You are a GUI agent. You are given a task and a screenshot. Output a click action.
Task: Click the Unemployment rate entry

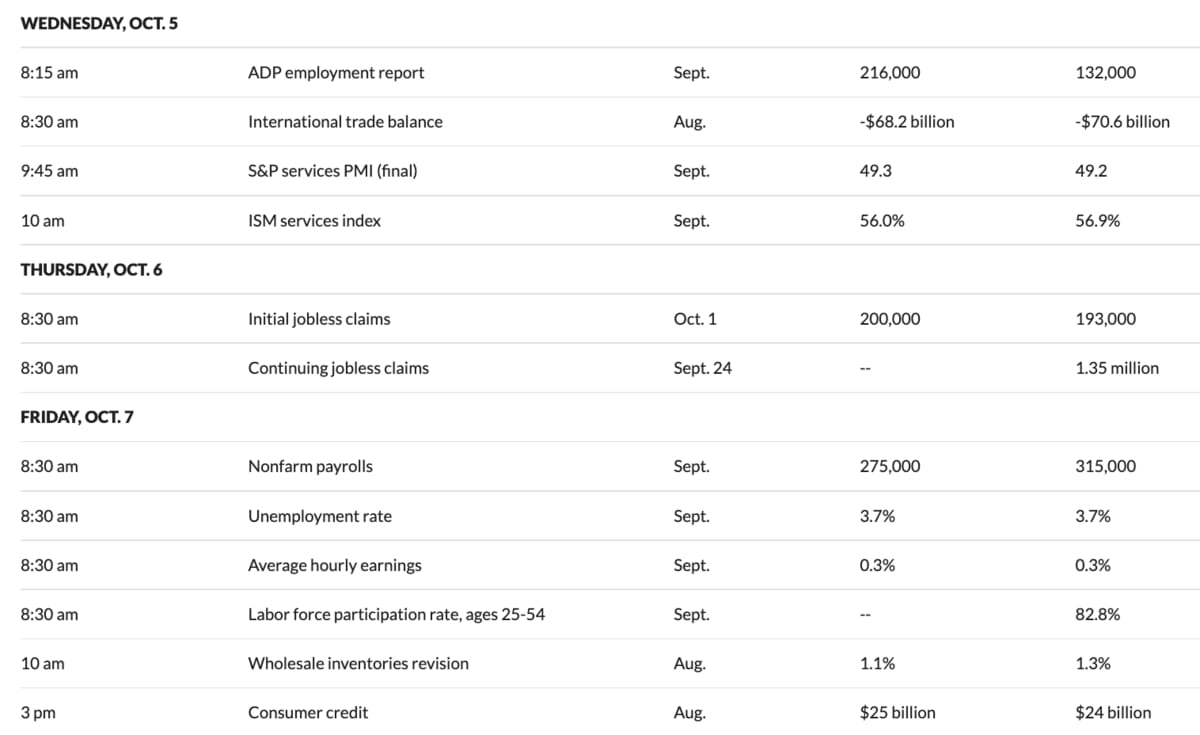point(320,516)
